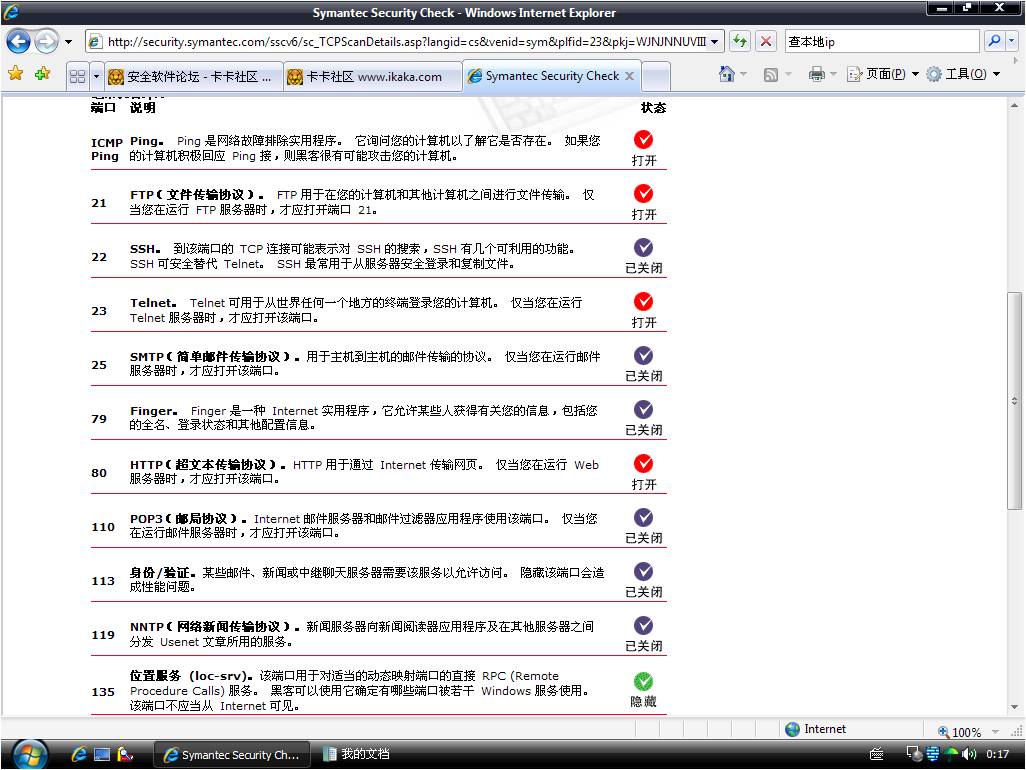
Task: Click the red 打开 icon for ICMP Ping
Action: (643, 139)
